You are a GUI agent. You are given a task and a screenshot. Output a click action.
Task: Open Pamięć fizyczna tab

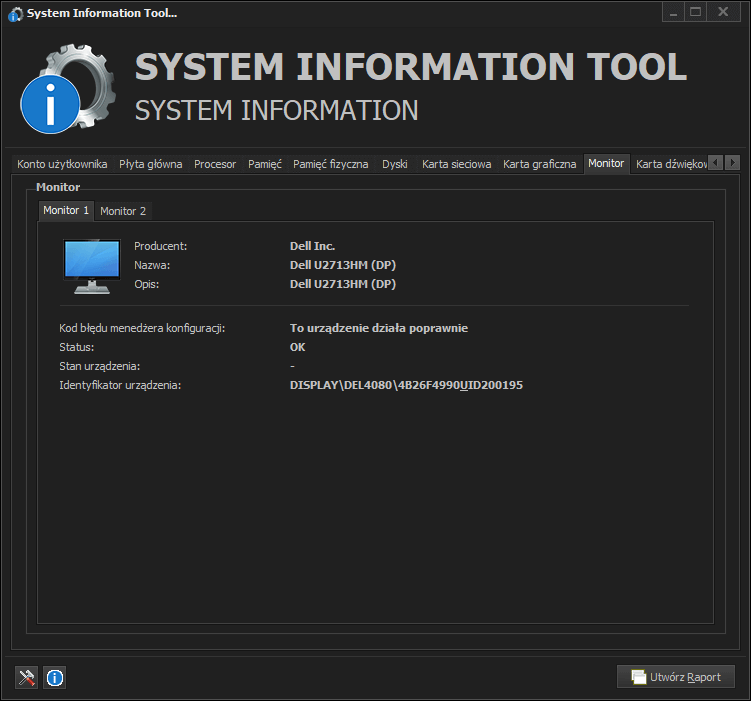coord(330,164)
